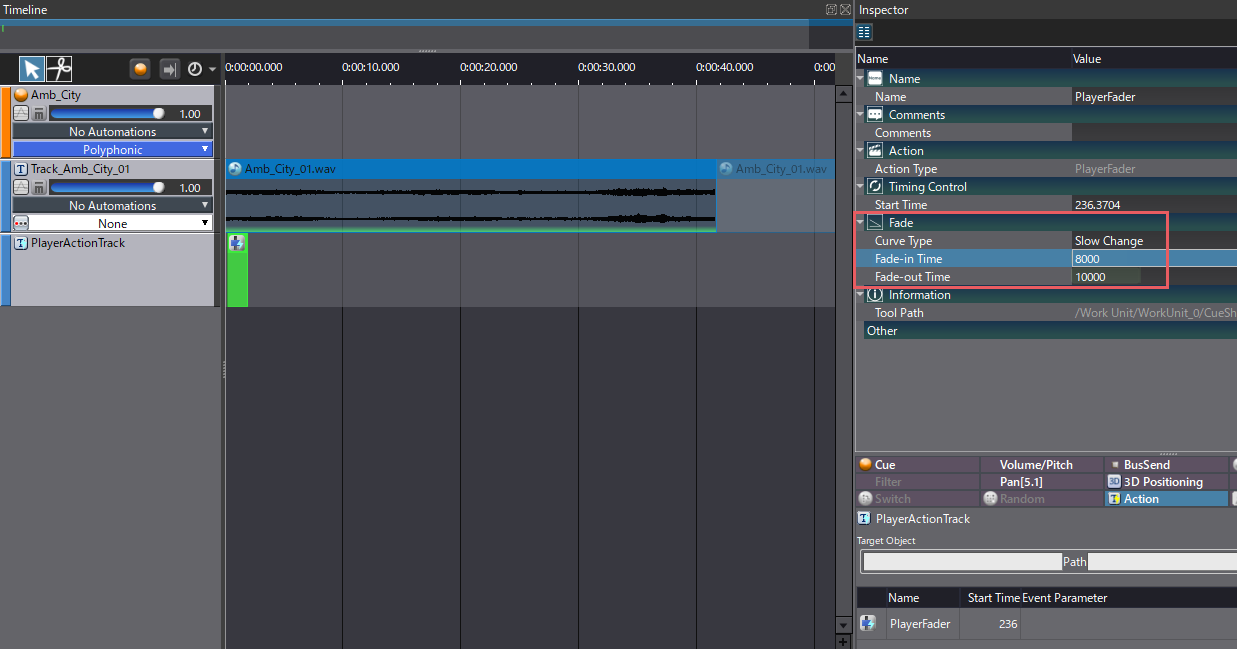Select the Amb_City cue name
Viewport: 1237px width, 649px height.
(x=56, y=95)
